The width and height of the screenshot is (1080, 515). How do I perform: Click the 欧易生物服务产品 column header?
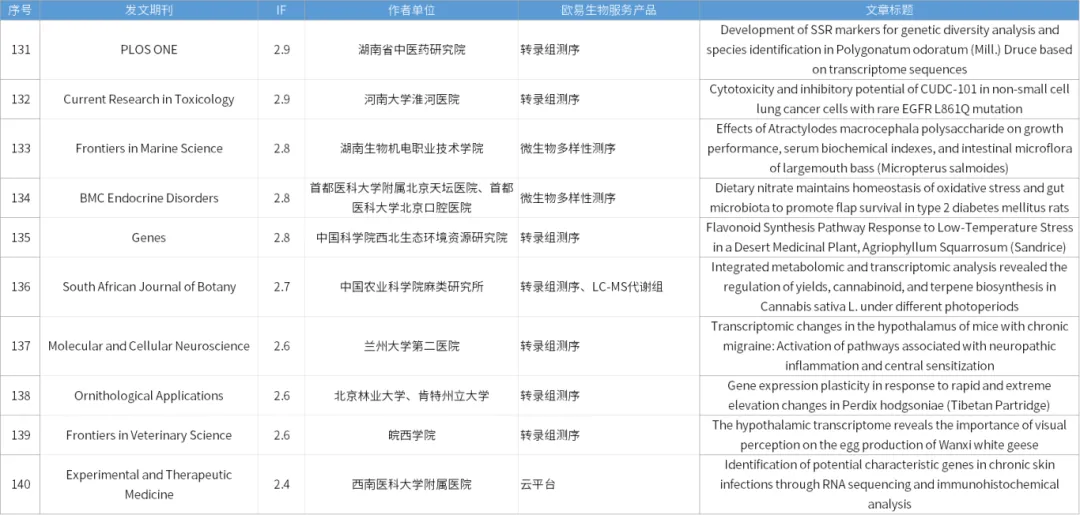(609, 10)
